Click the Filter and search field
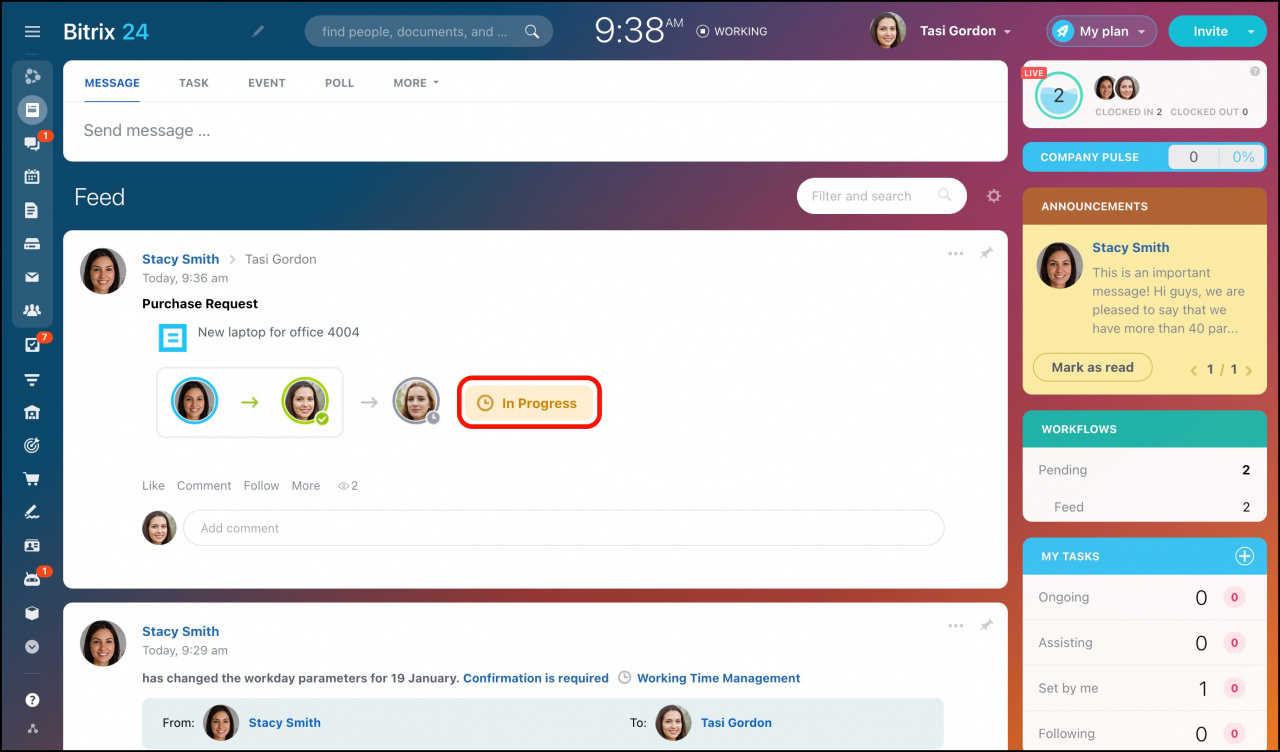The image size is (1280, 752). pos(882,196)
